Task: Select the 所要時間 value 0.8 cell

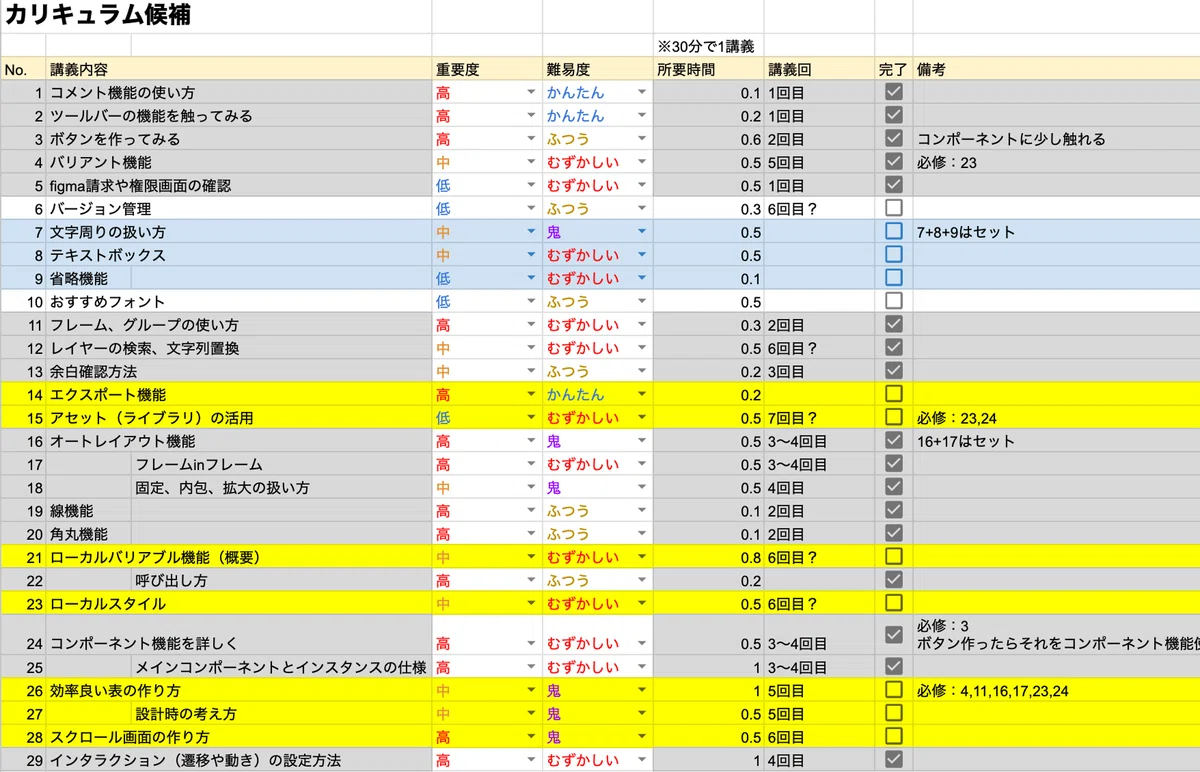Action: click(x=709, y=557)
